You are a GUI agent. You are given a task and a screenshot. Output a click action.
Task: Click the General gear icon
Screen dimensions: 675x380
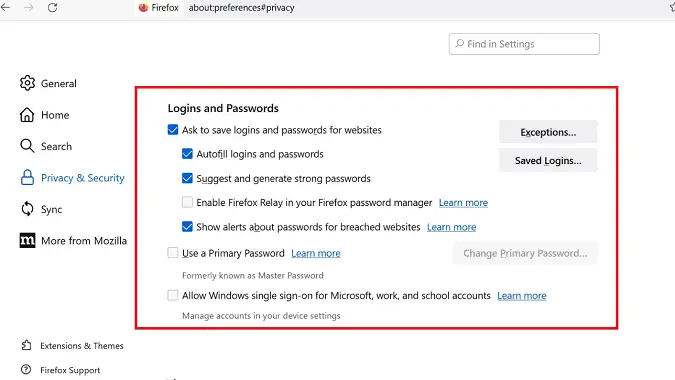[27, 83]
